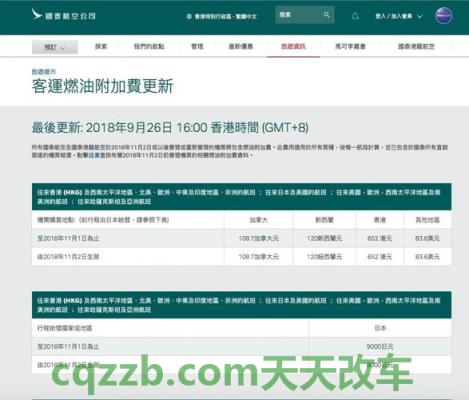
Task: Click 至2018年11月1日為止 row label in first table
Action: 68,238
